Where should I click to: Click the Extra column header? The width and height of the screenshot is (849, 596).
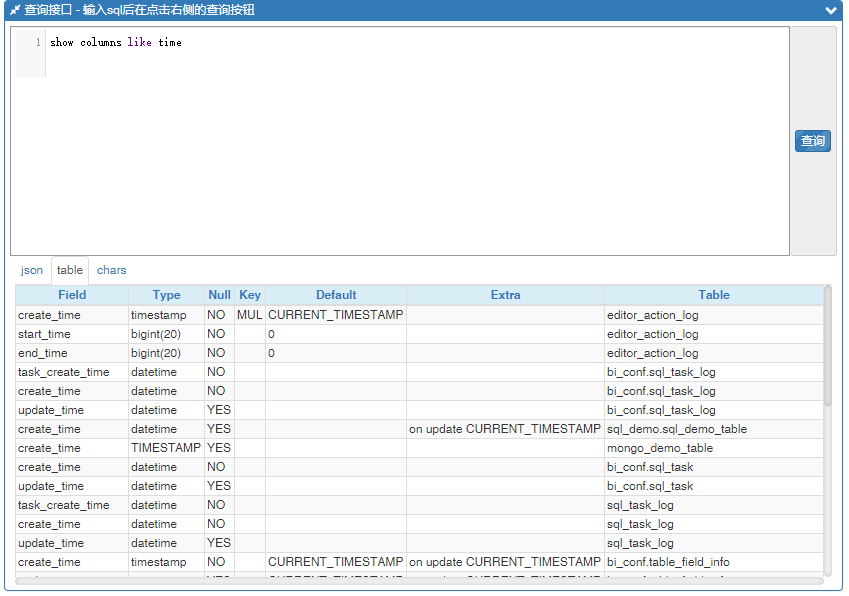tap(505, 295)
